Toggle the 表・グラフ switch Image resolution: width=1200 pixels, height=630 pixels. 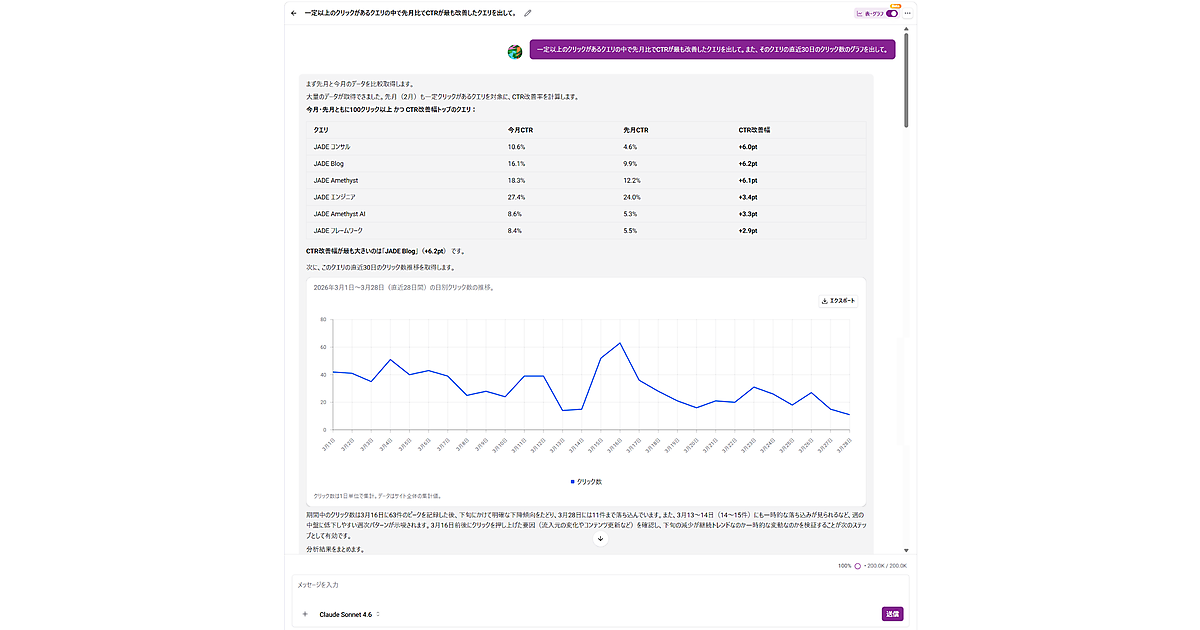tap(892, 13)
